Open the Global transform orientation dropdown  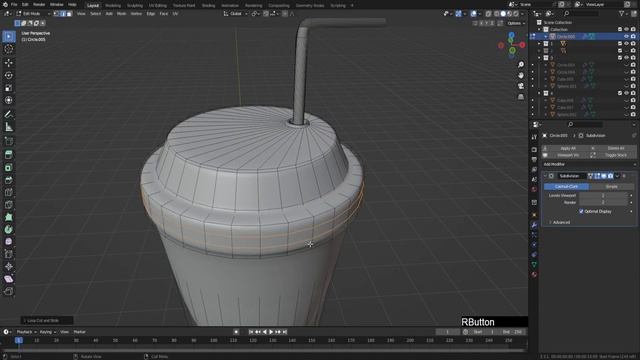pyautogui.click(x=235, y=13)
